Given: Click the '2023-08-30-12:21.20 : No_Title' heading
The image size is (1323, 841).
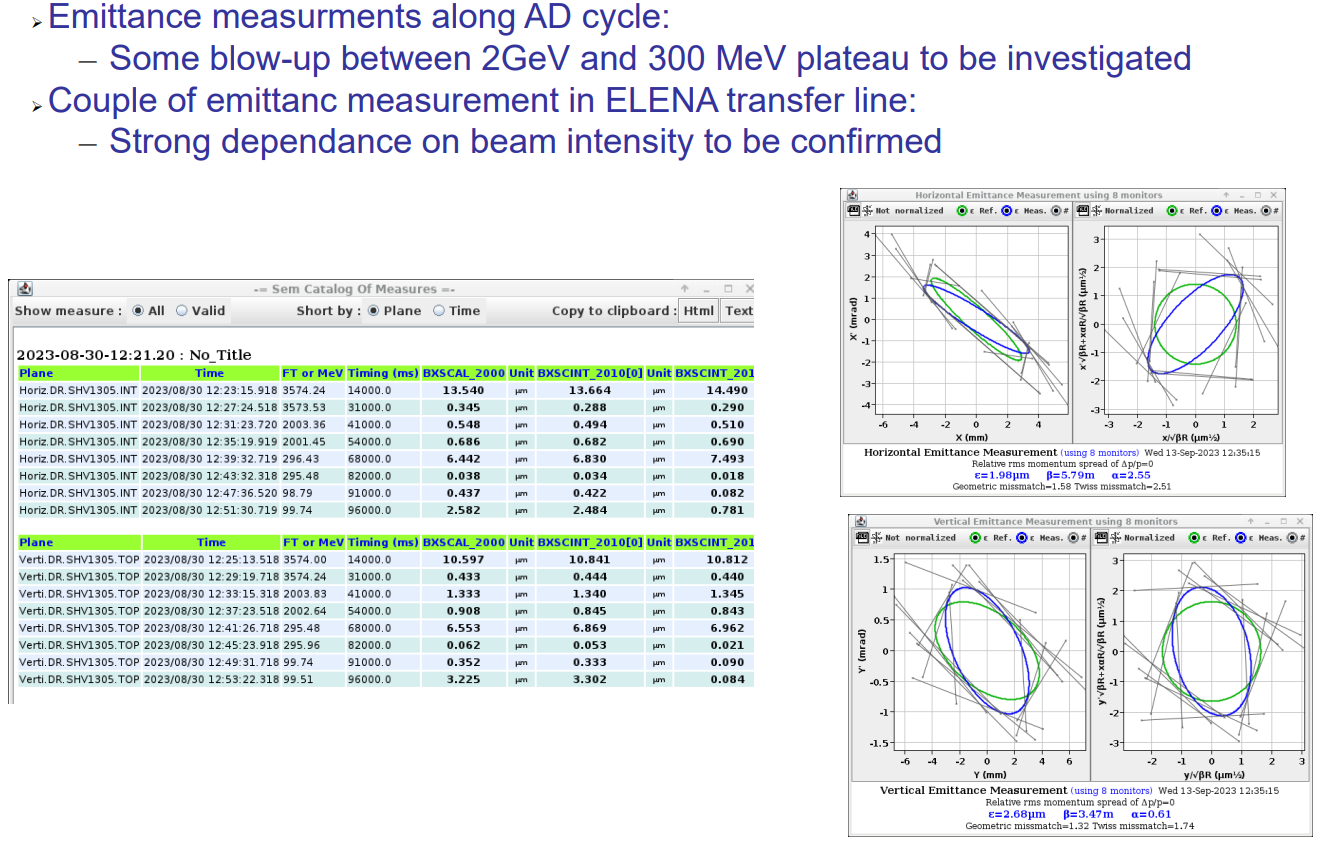Looking at the screenshot, I should 134,355.
